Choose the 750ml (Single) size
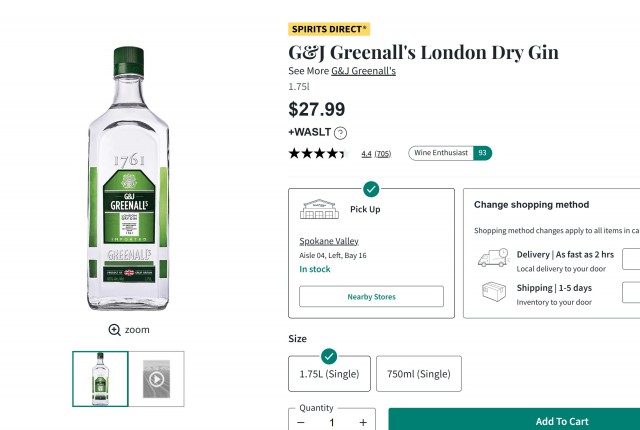Image resolution: width=640 pixels, height=430 pixels. click(419, 374)
